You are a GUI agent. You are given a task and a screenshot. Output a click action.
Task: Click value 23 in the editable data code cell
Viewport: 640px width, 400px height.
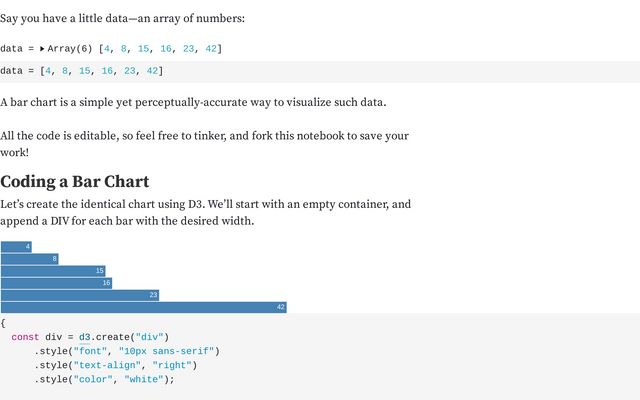129,71
